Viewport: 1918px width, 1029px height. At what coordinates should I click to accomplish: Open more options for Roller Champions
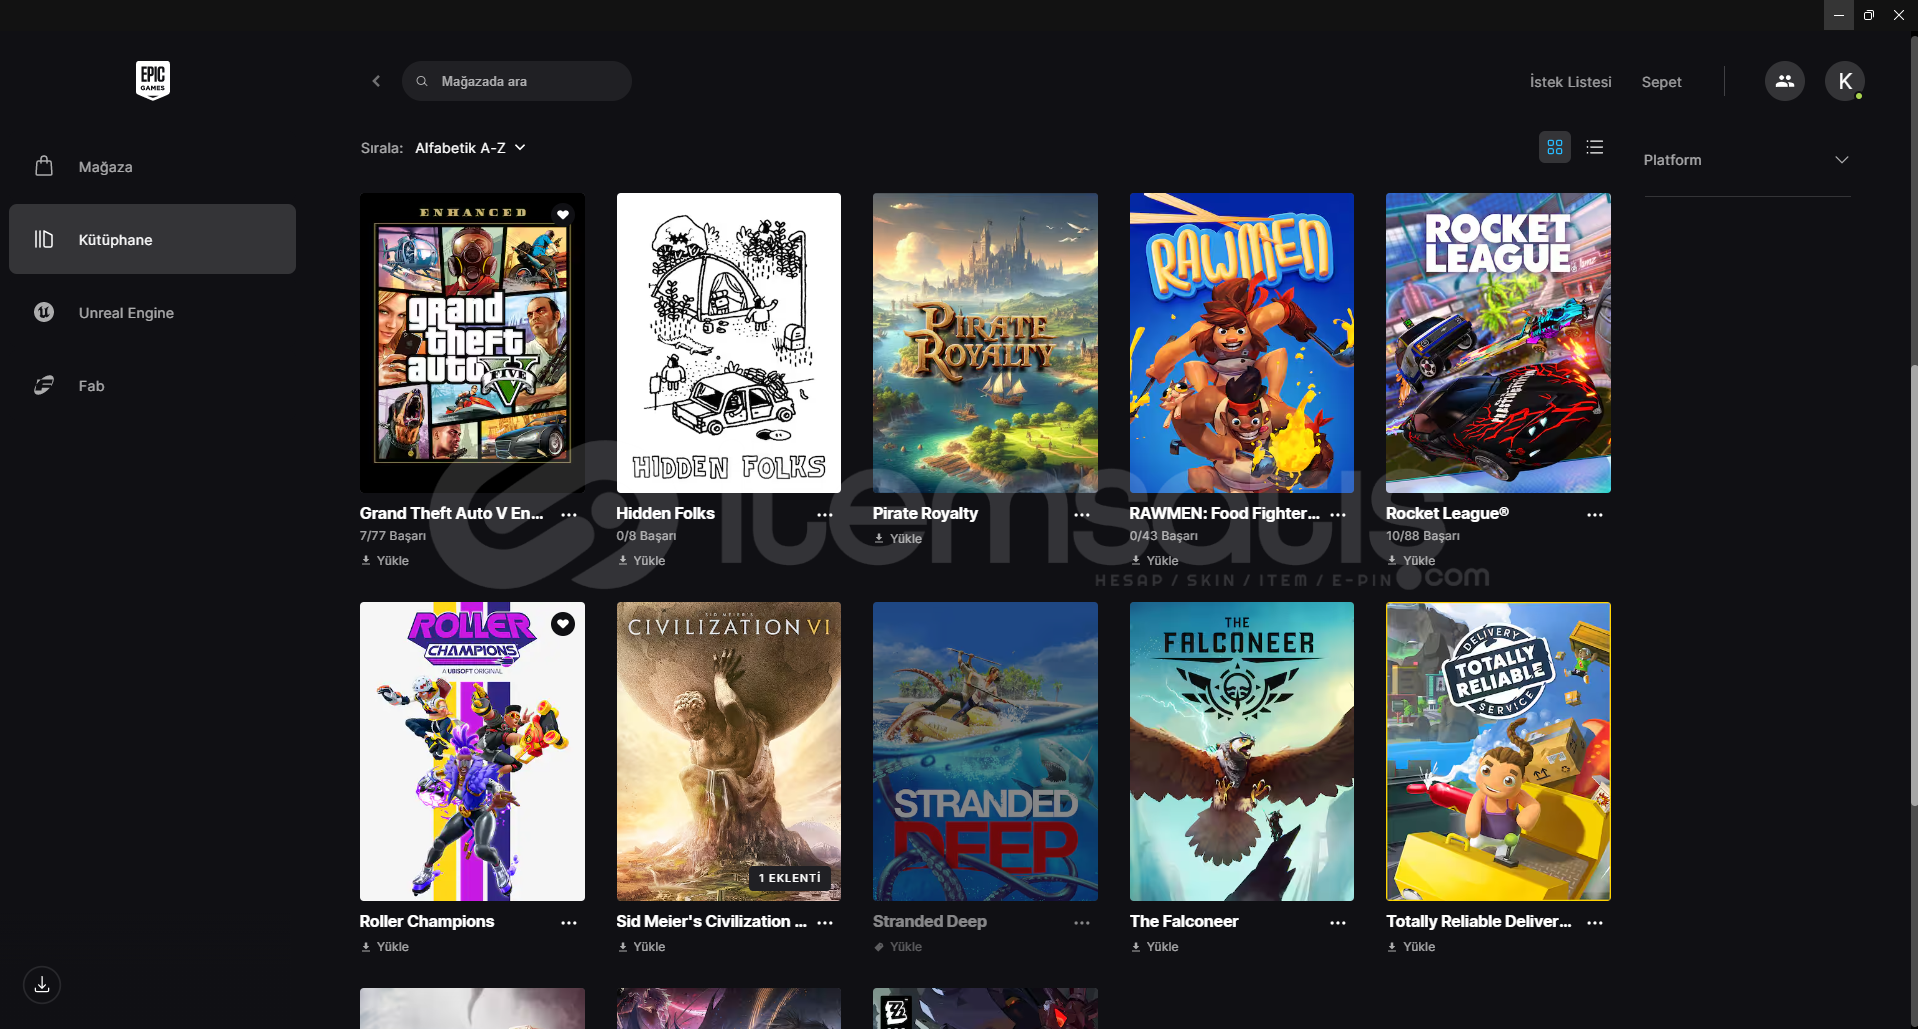[569, 923]
